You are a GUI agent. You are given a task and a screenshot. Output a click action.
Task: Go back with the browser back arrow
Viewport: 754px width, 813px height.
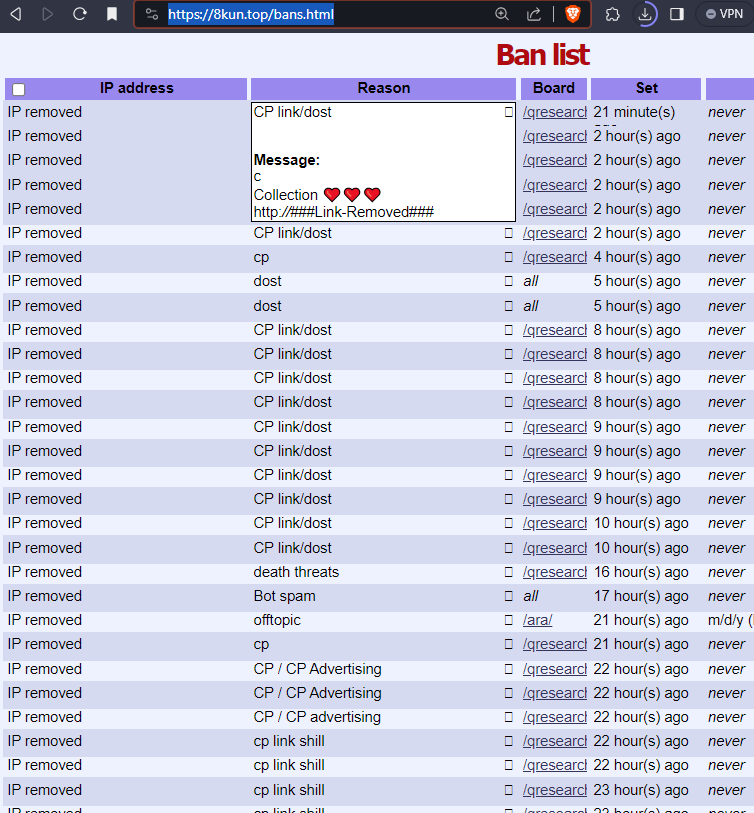pyautogui.click(x=16, y=14)
